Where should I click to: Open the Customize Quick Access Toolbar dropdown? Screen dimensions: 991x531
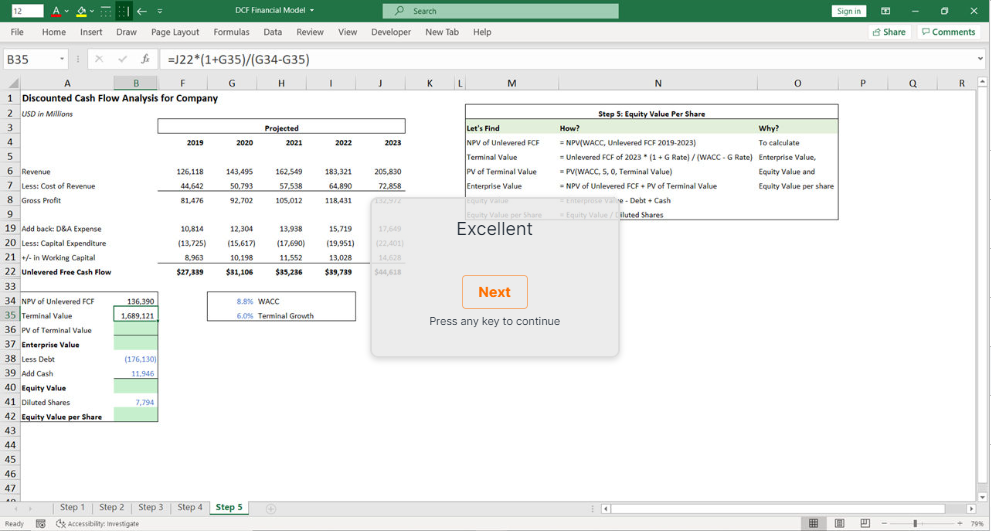(x=160, y=11)
